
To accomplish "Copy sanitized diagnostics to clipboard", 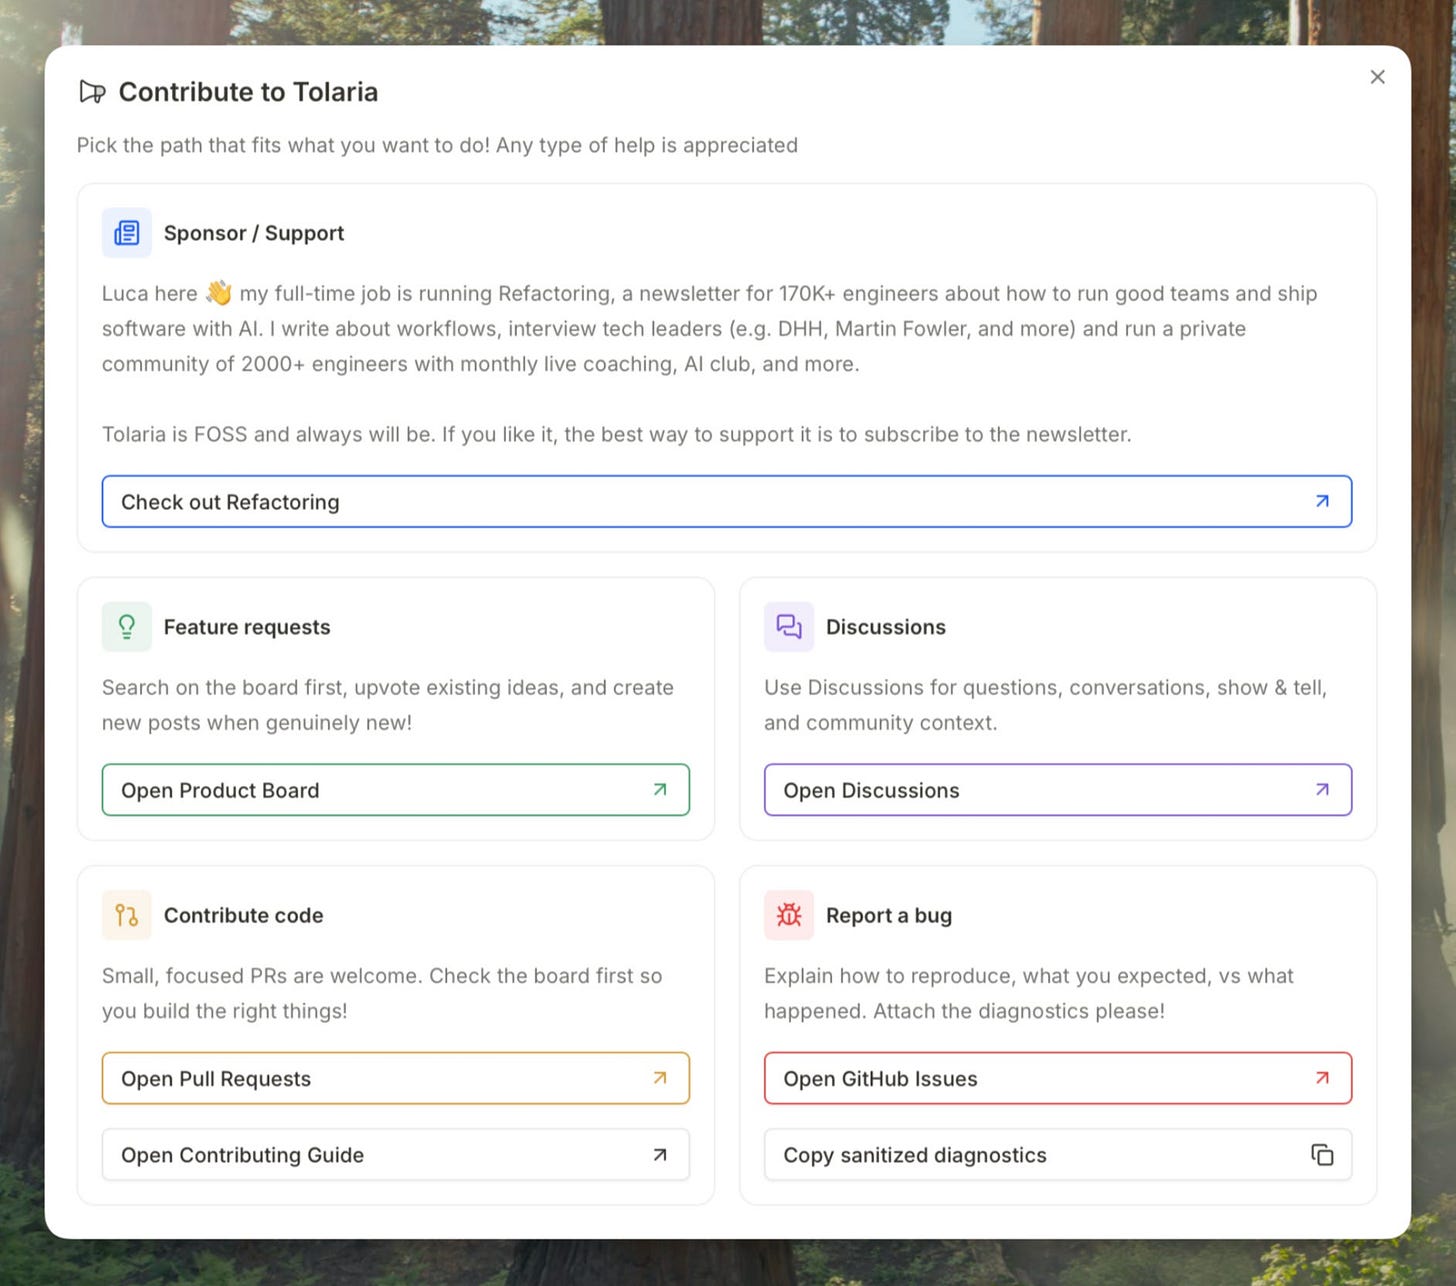I will [1058, 1155].
